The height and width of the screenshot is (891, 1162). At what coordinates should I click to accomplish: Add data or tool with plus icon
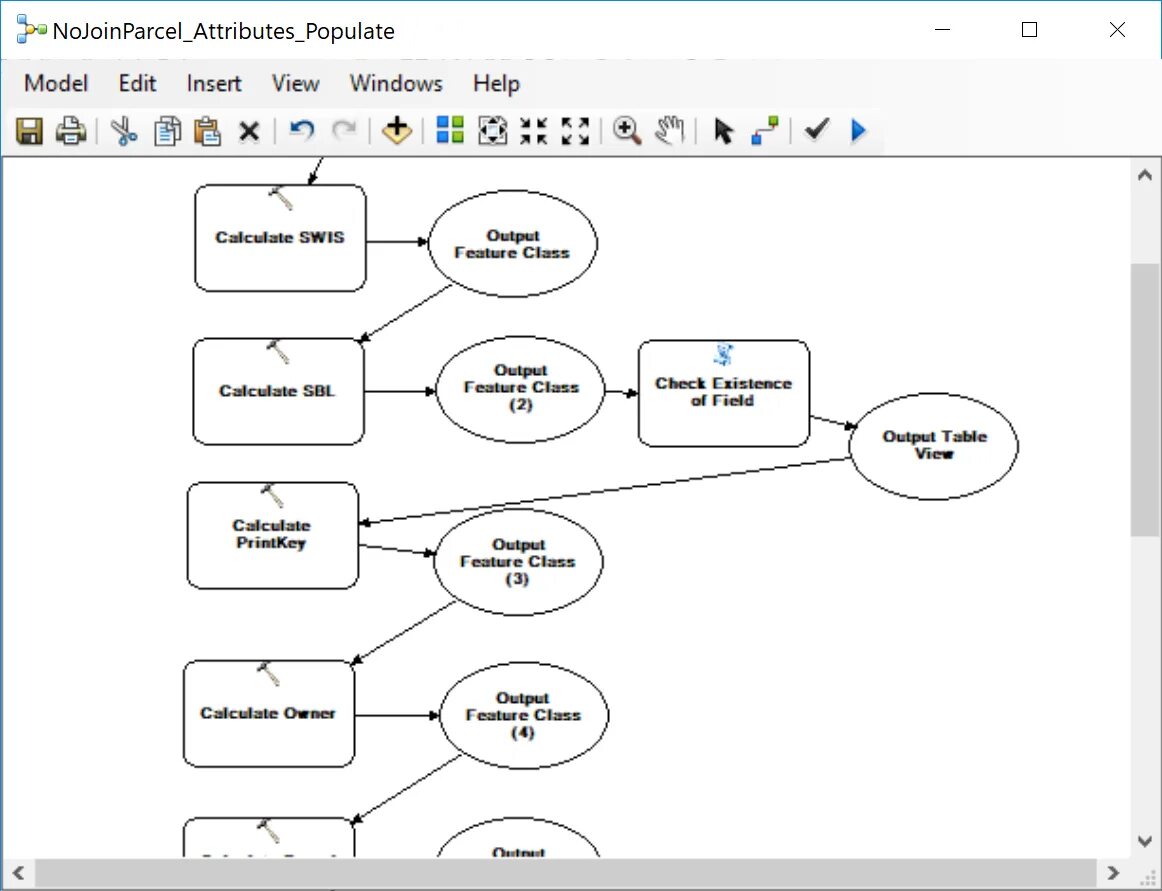(x=397, y=130)
